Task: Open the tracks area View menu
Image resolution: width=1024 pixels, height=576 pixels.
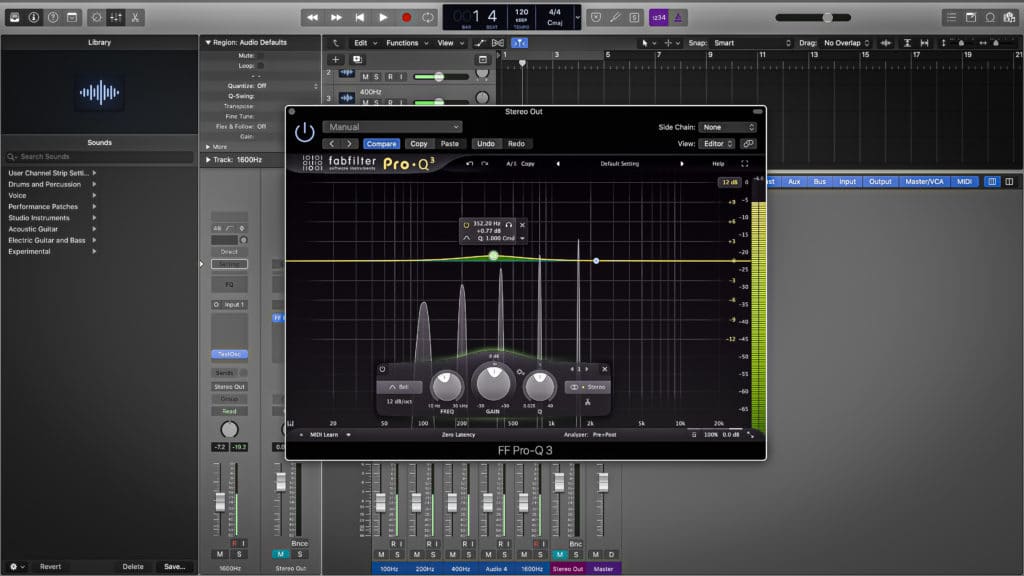Action: click(x=451, y=43)
